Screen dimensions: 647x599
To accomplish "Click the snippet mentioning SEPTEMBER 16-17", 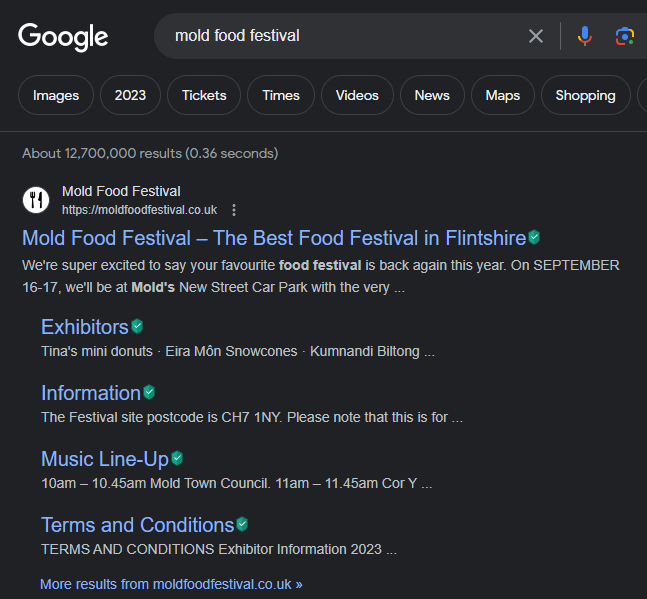I will (x=321, y=276).
